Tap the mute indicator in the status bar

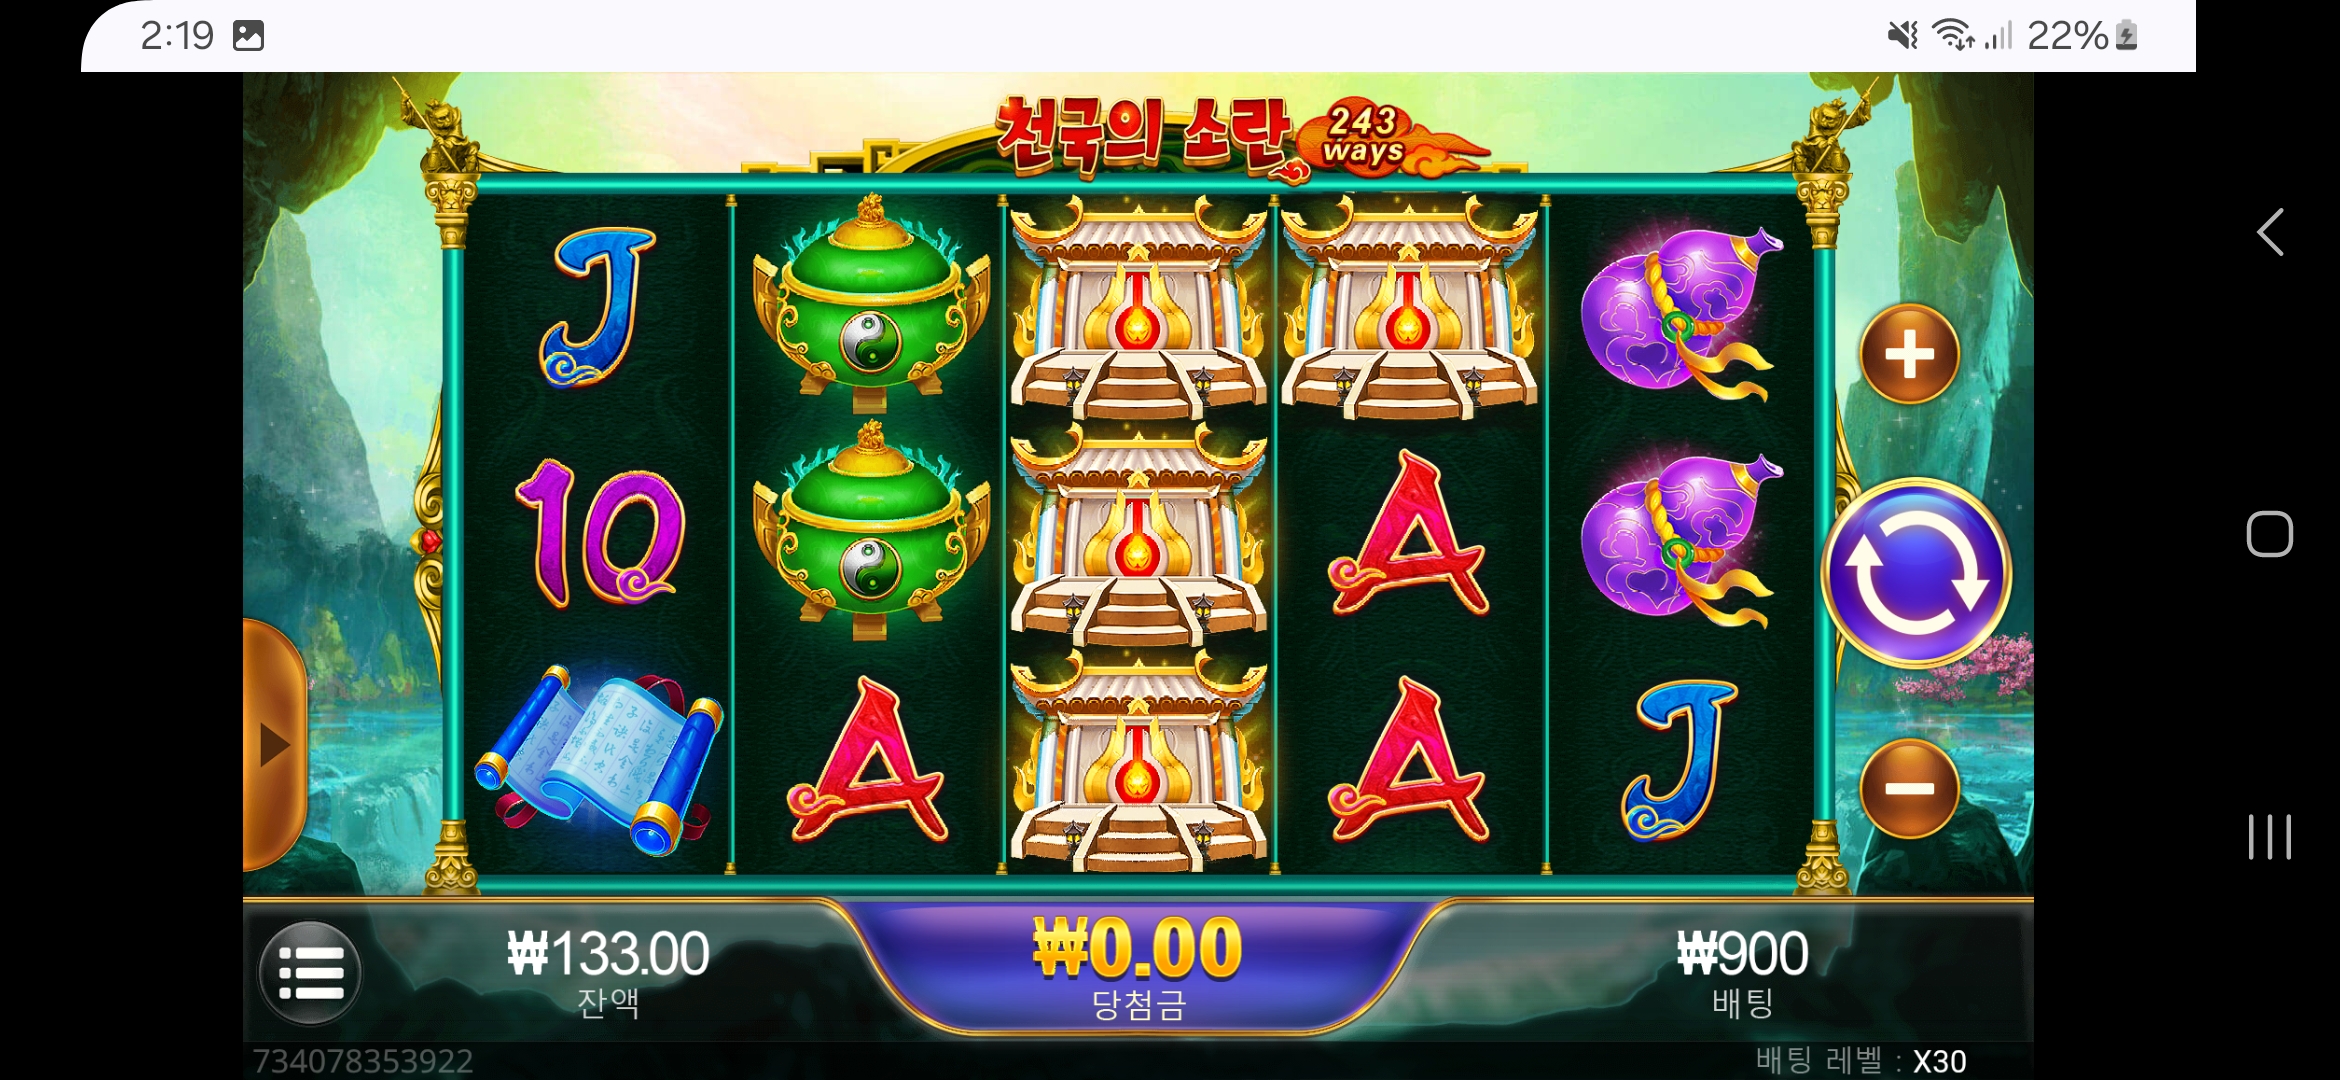coord(1902,36)
